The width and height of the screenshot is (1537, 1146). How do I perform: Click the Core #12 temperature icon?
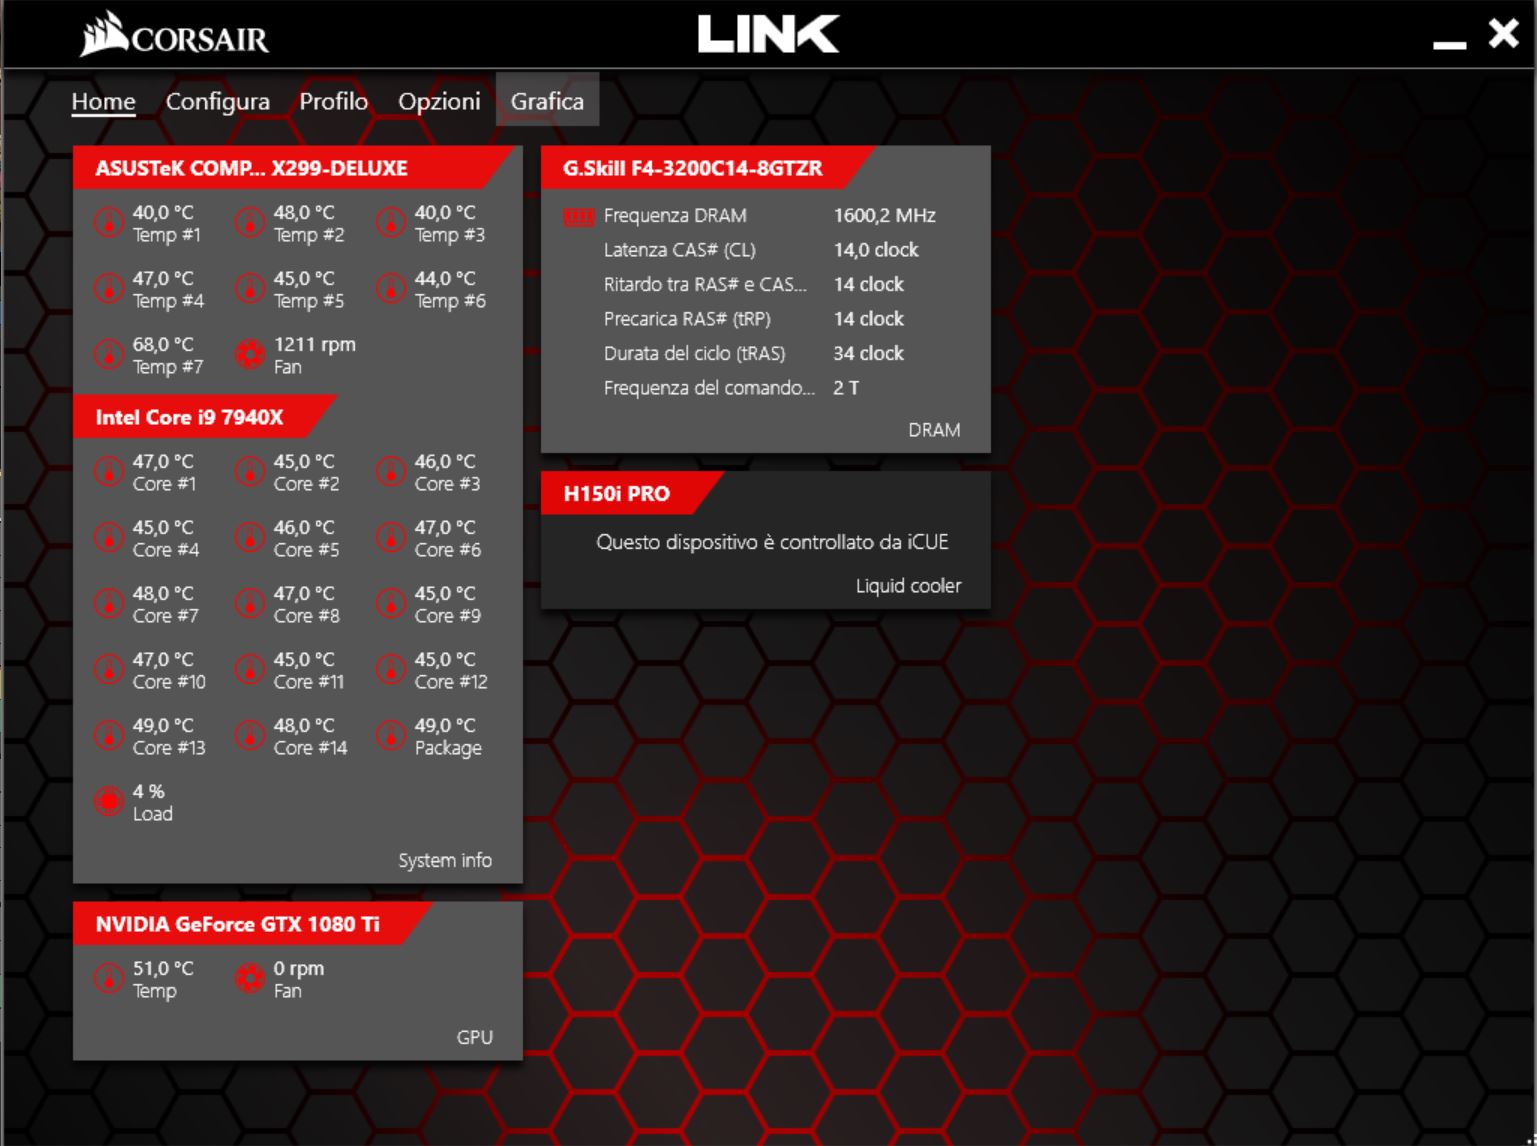[x=390, y=669]
